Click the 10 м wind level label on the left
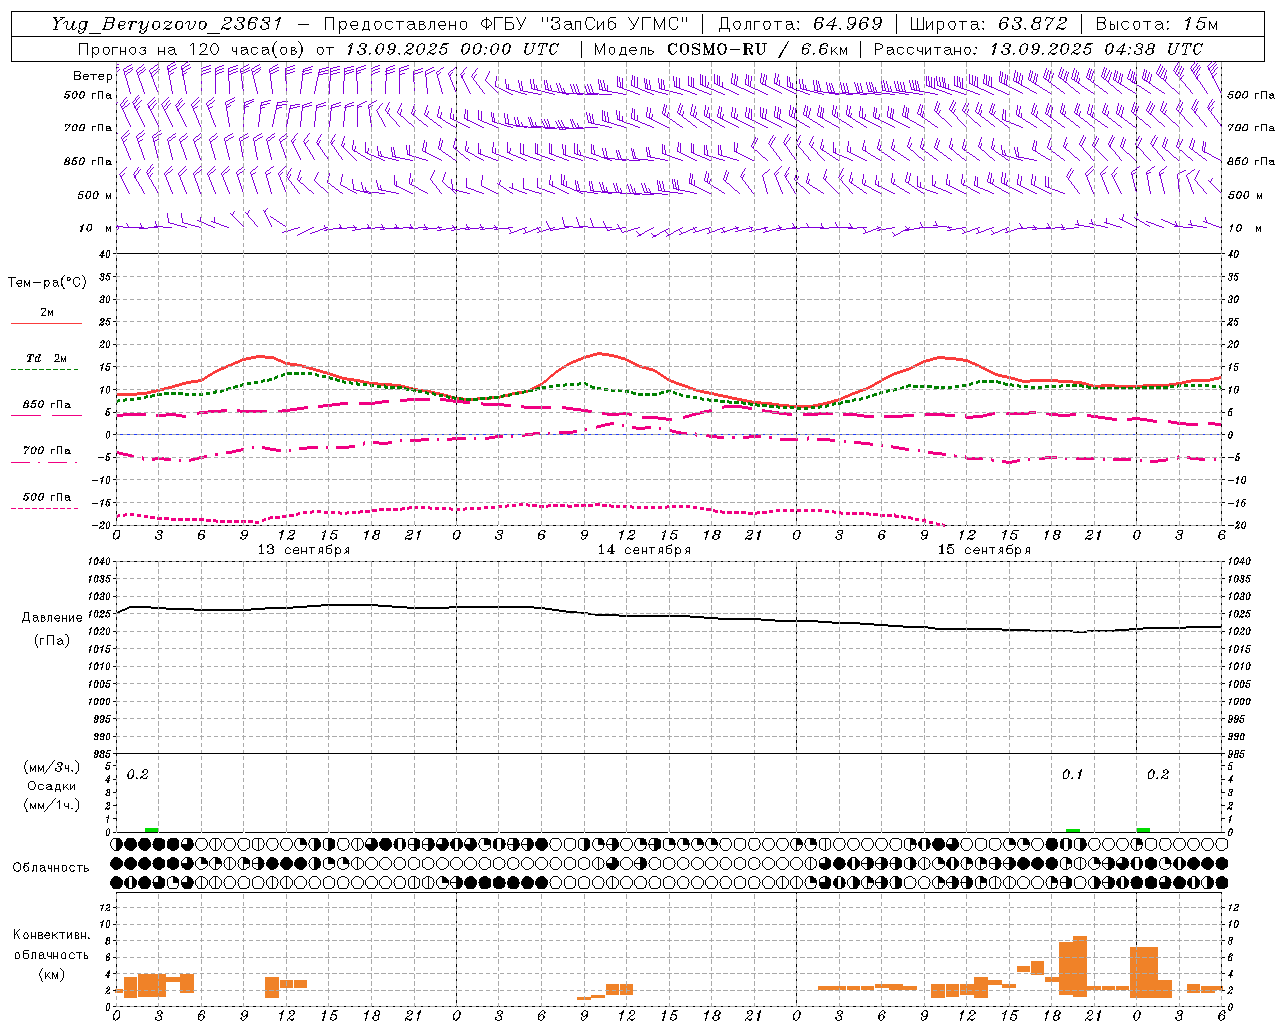 (95, 228)
